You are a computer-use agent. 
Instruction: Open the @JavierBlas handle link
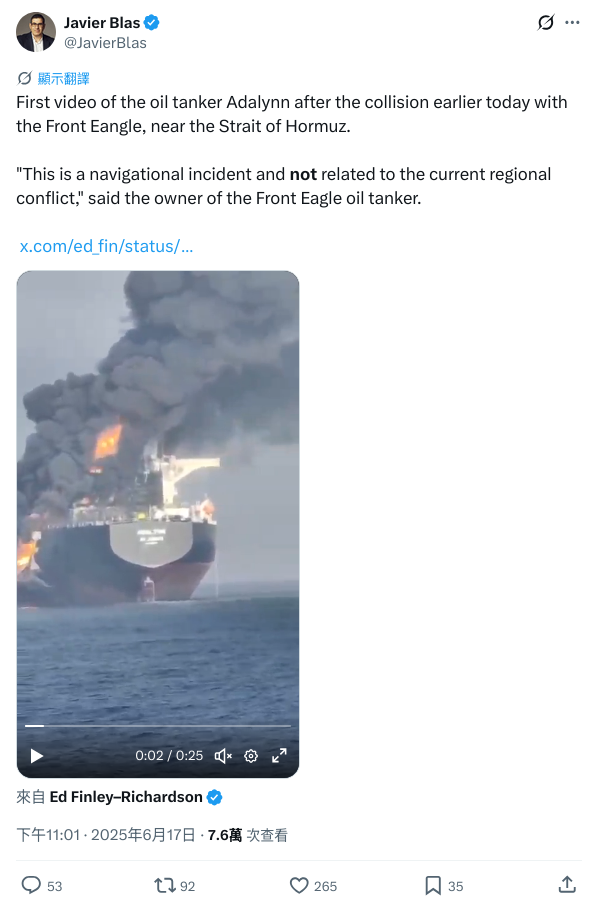[105, 43]
